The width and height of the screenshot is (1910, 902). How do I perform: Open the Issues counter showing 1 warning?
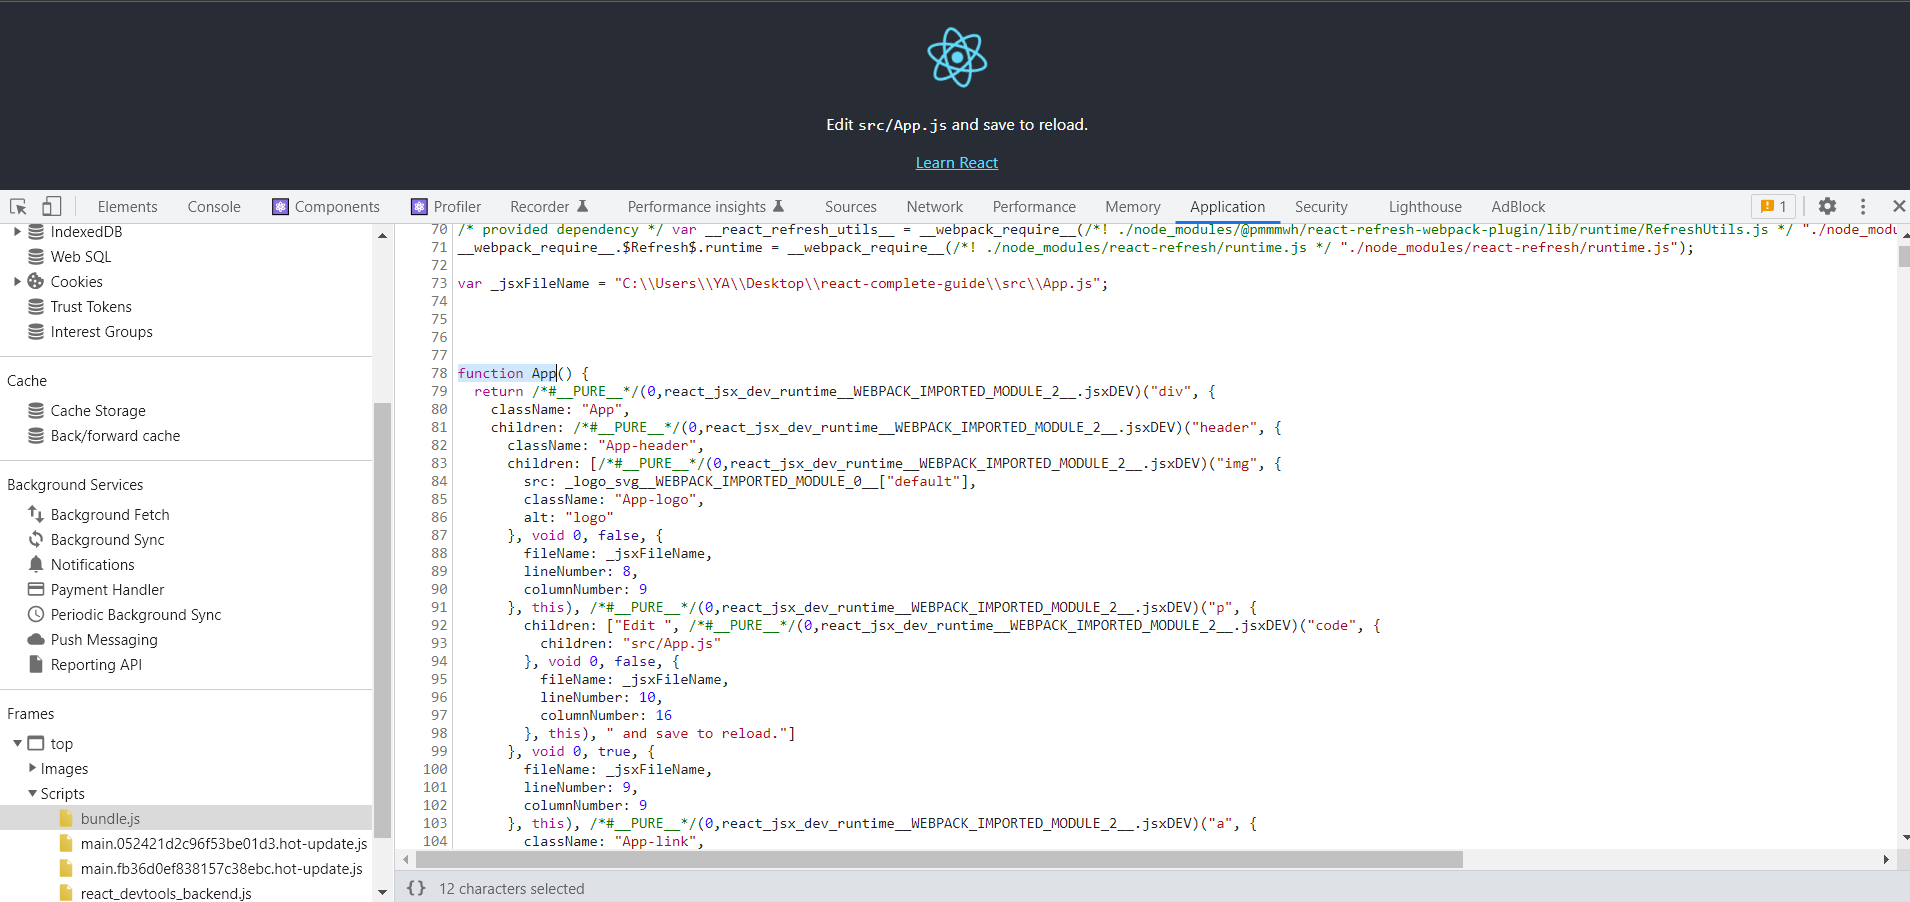click(1773, 206)
